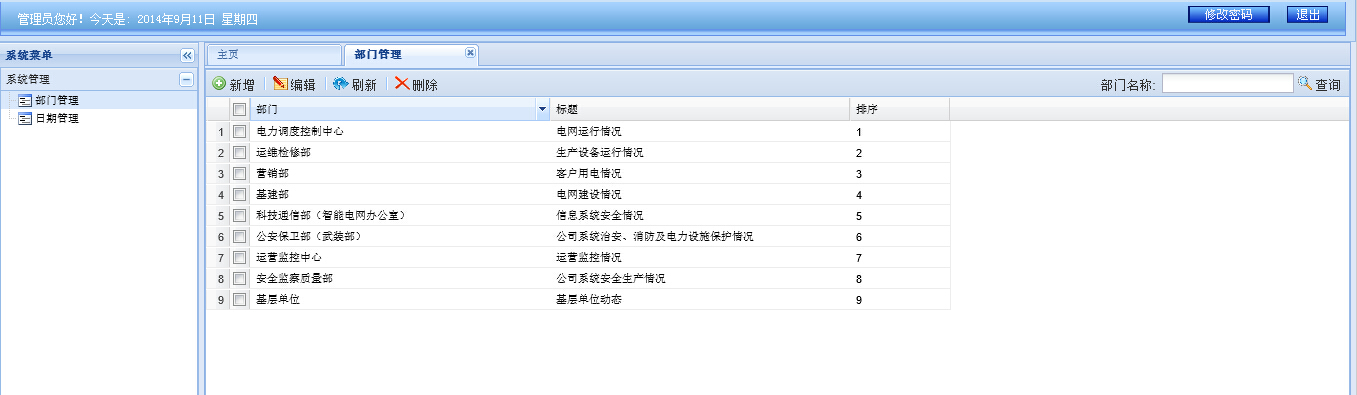The image size is (1357, 395).
Task: Open 部门管理 in the sidebar tree
Action: [x=57, y=100]
